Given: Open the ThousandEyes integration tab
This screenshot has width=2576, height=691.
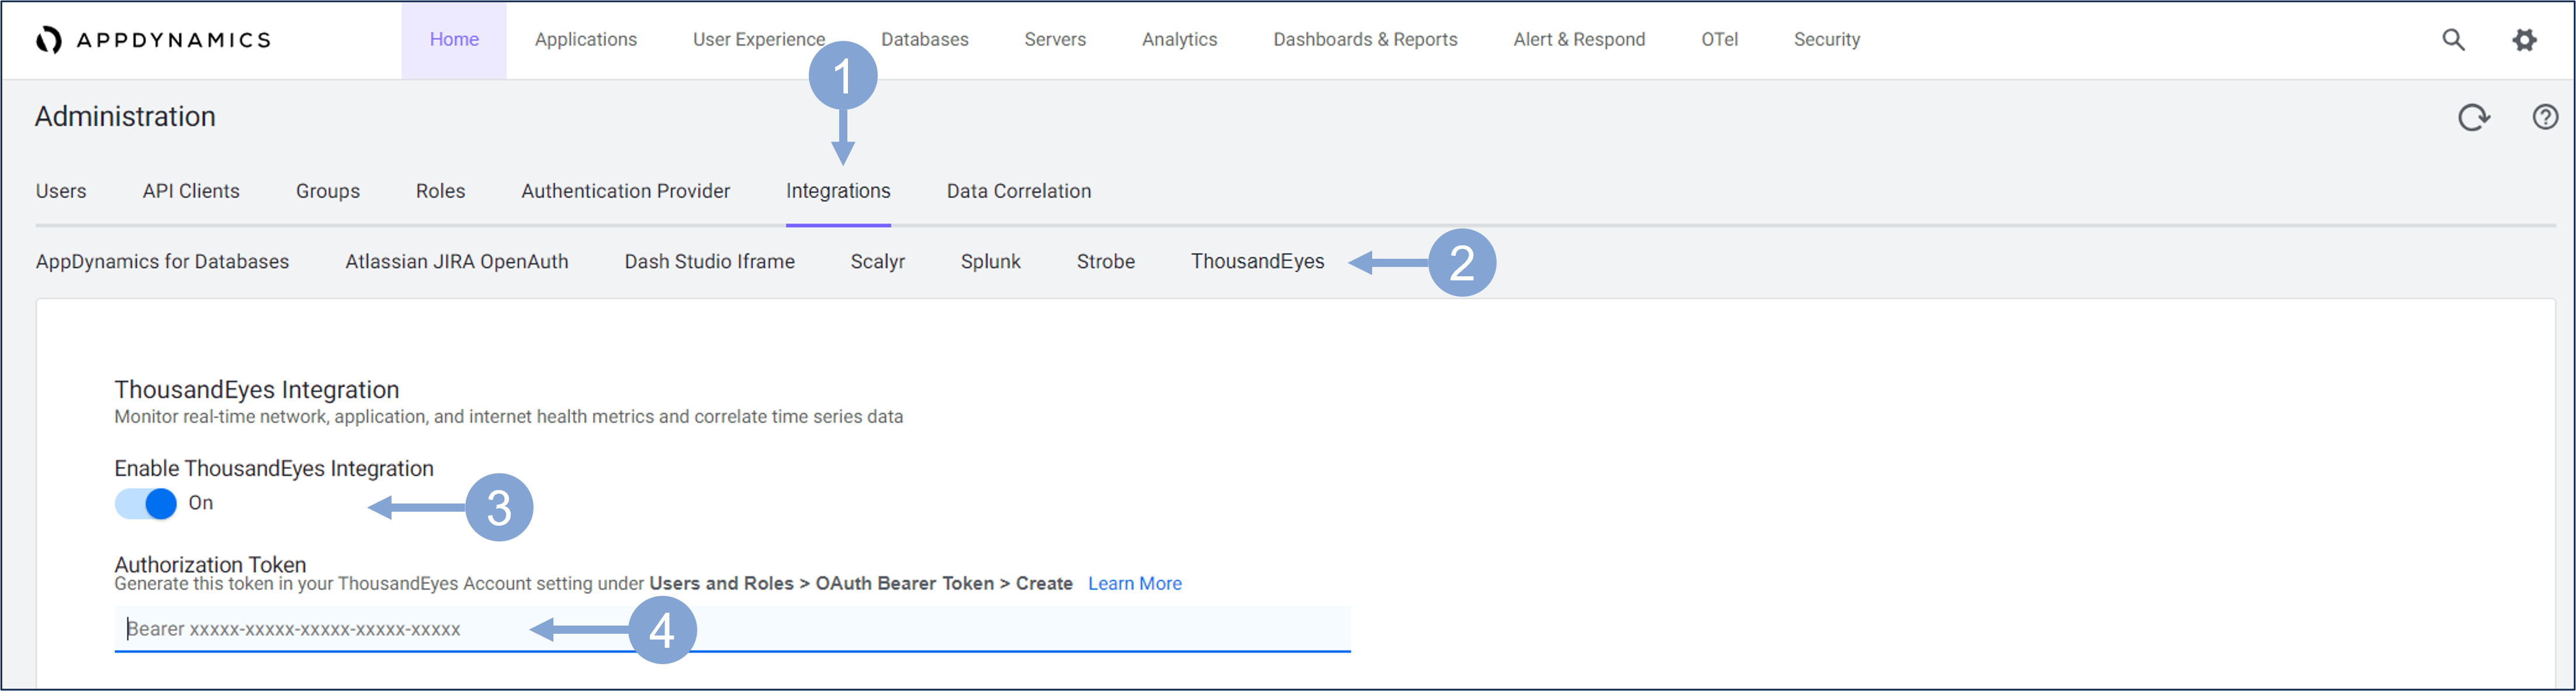Looking at the screenshot, I should click(x=1256, y=262).
